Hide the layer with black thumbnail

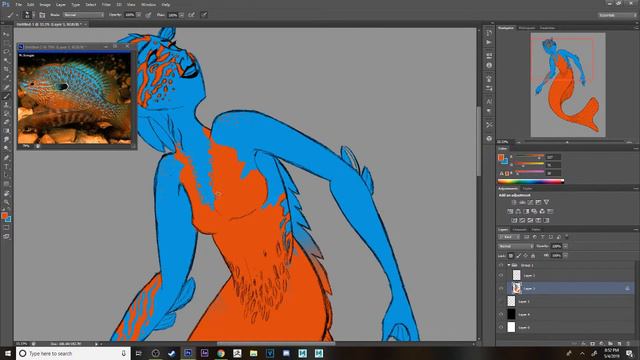point(501,314)
